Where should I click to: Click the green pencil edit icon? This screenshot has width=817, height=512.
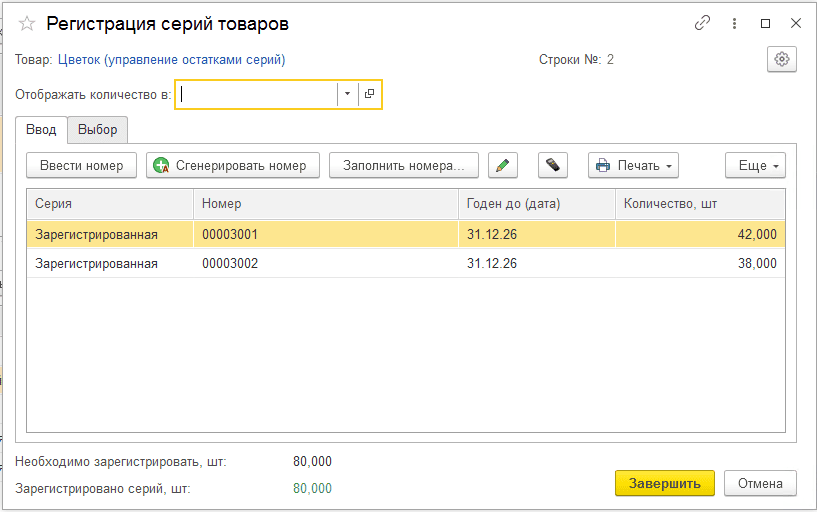(503, 166)
